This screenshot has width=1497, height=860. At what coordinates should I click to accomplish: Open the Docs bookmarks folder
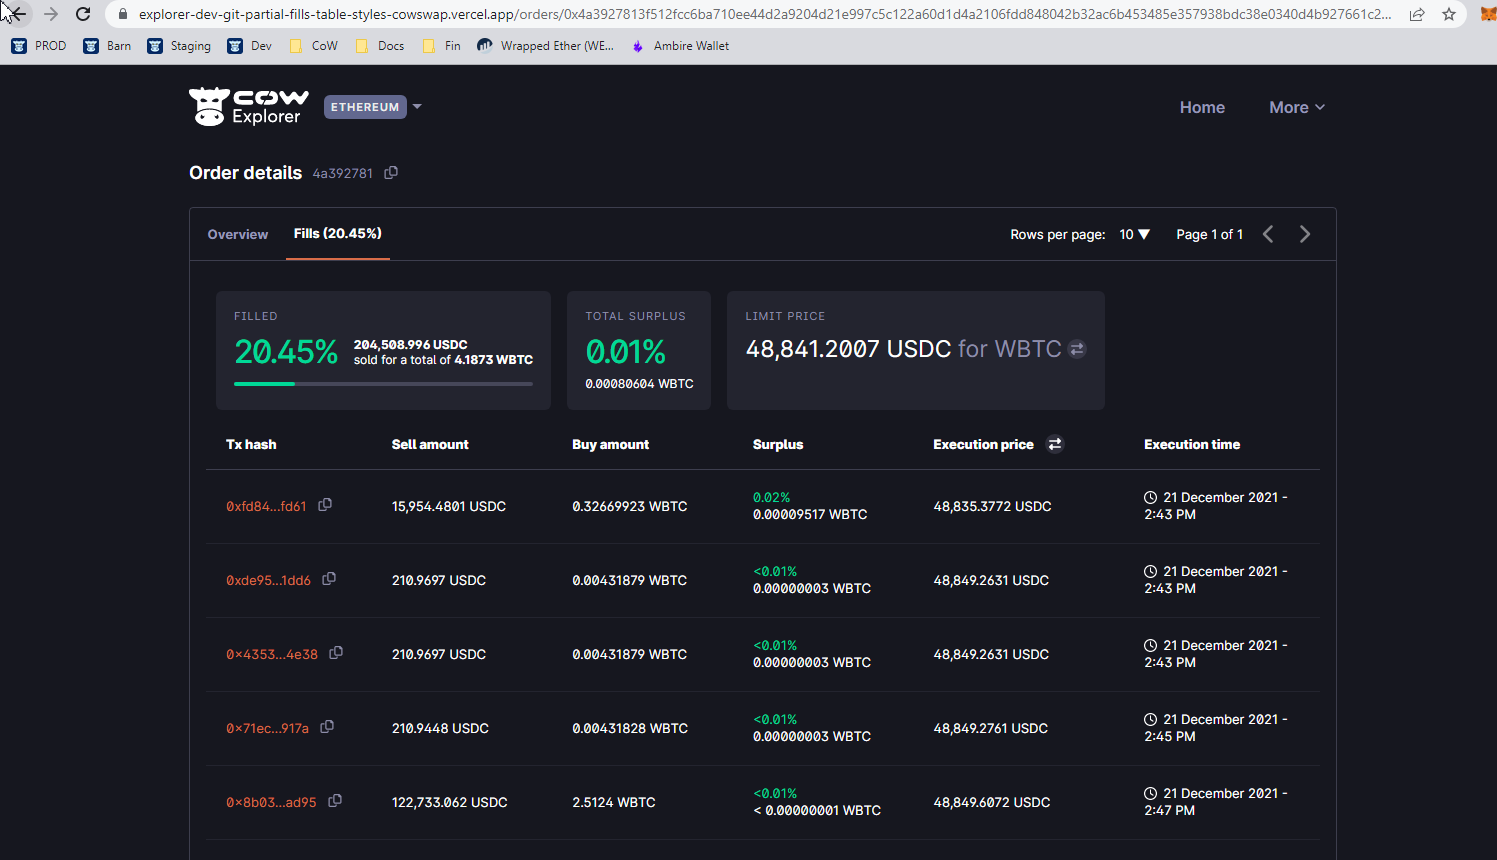(379, 46)
